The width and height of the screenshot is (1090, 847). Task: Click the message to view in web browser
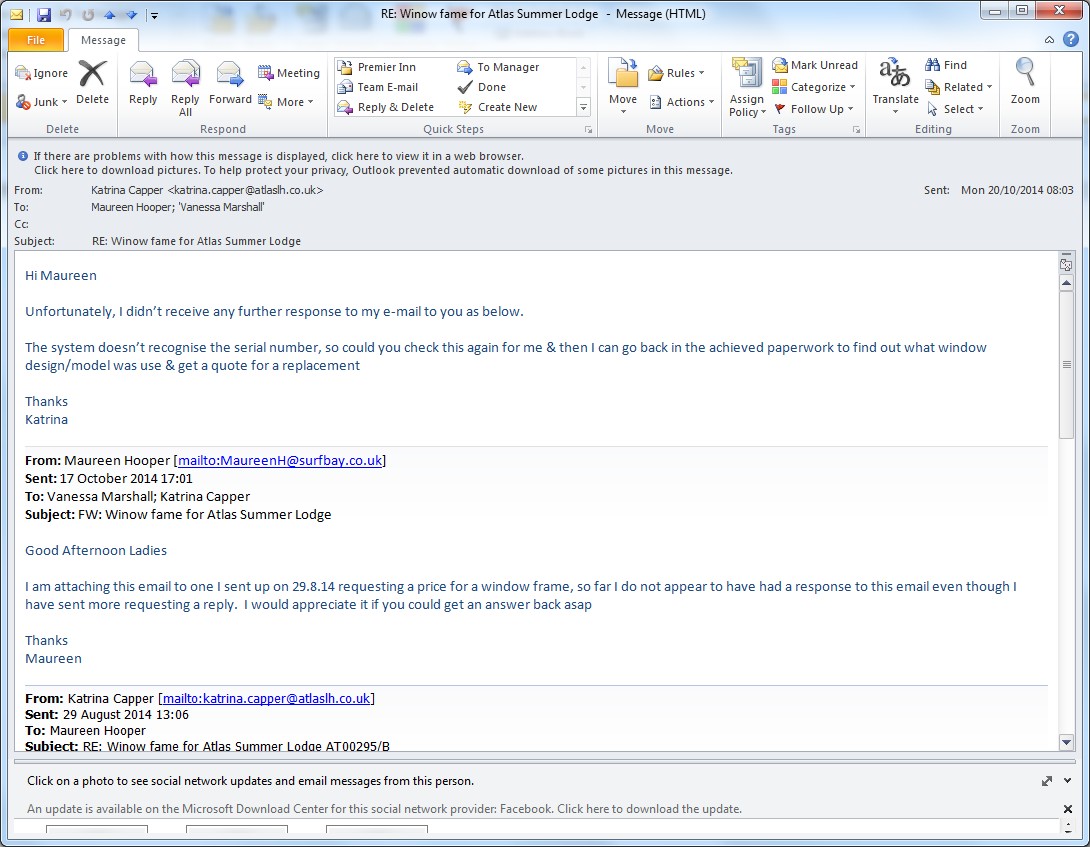click(x=279, y=156)
